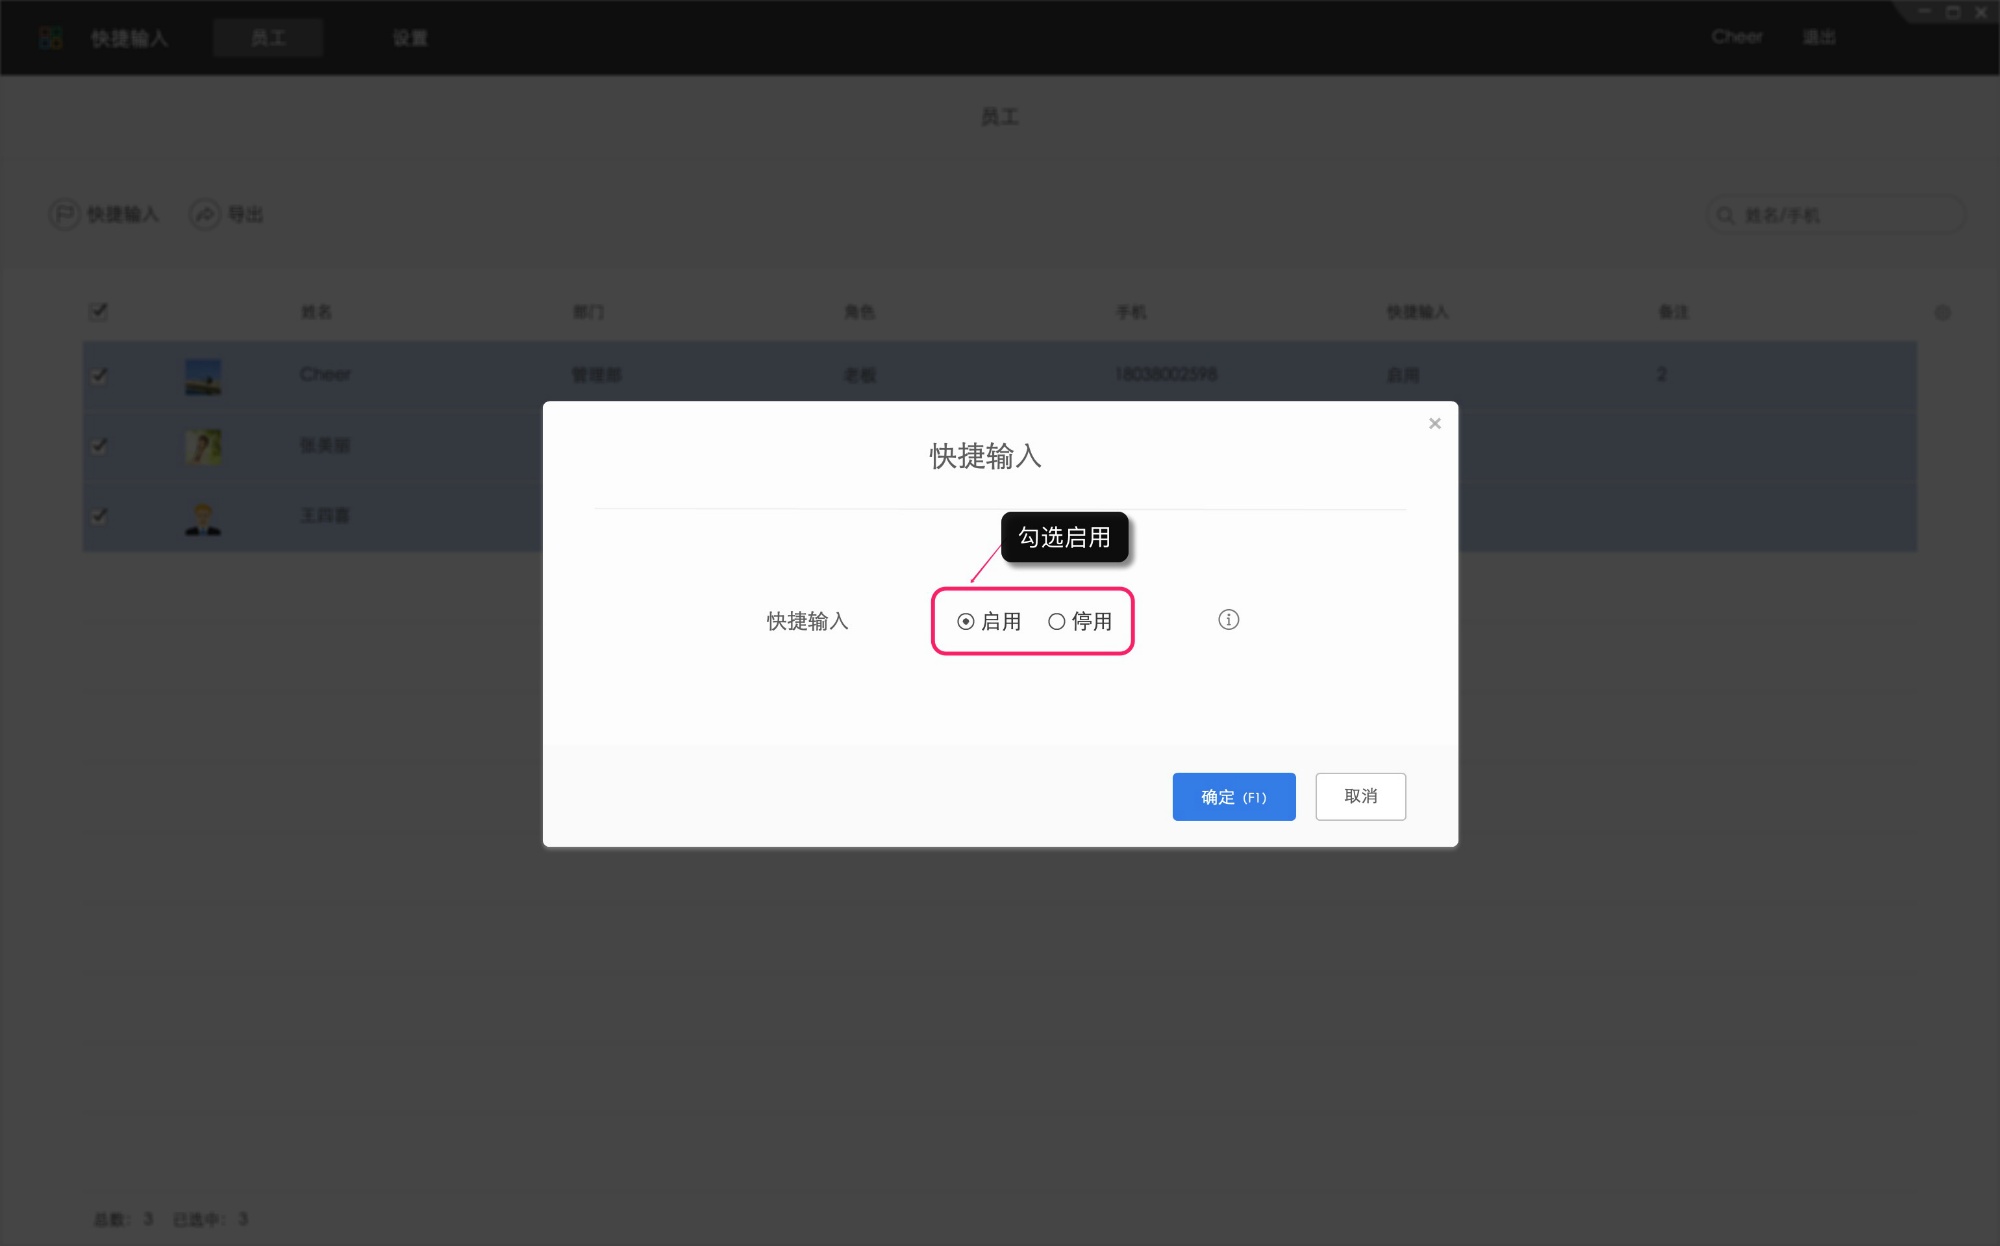Click the info circle icon in dialog
Image resolution: width=2000 pixels, height=1246 pixels.
tap(1228, 620)
